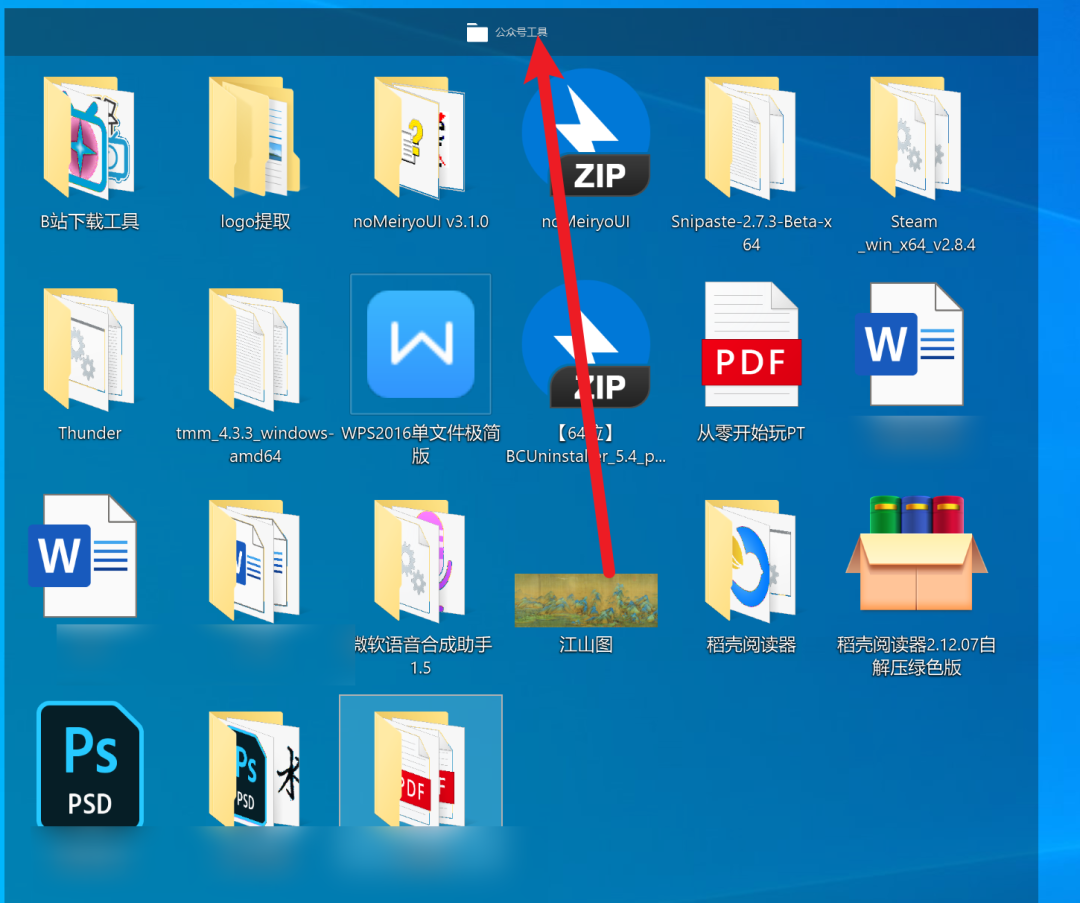This screenshot has height=903, width=1080.
Task: Open the folder containing a PSD file
Action: [254, 768]
